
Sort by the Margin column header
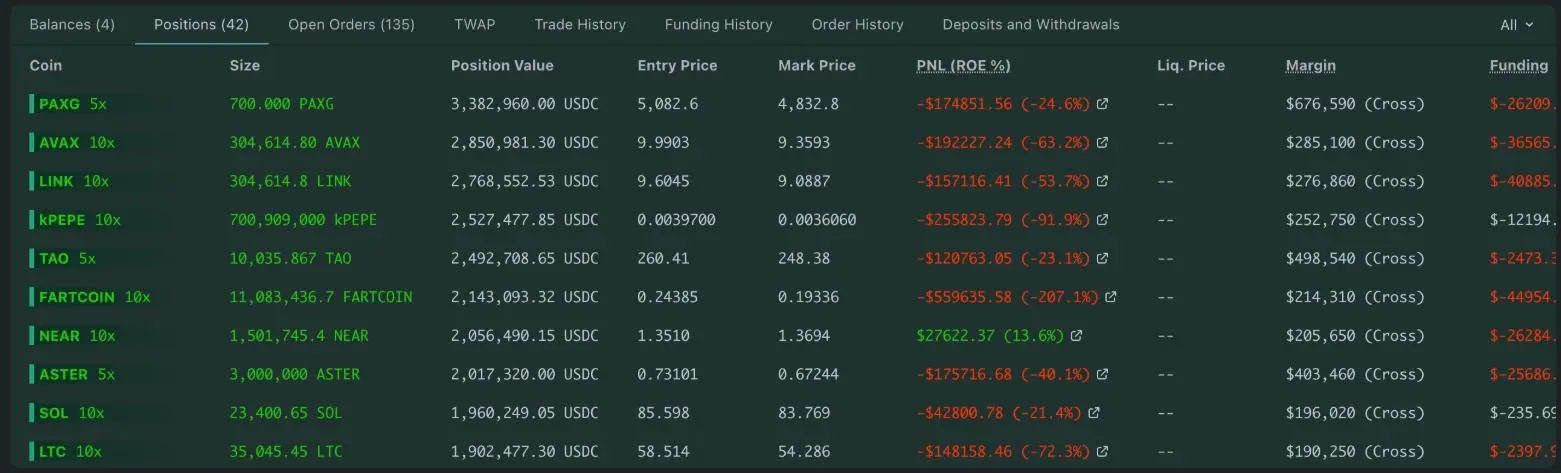[x=1310, y=65]
